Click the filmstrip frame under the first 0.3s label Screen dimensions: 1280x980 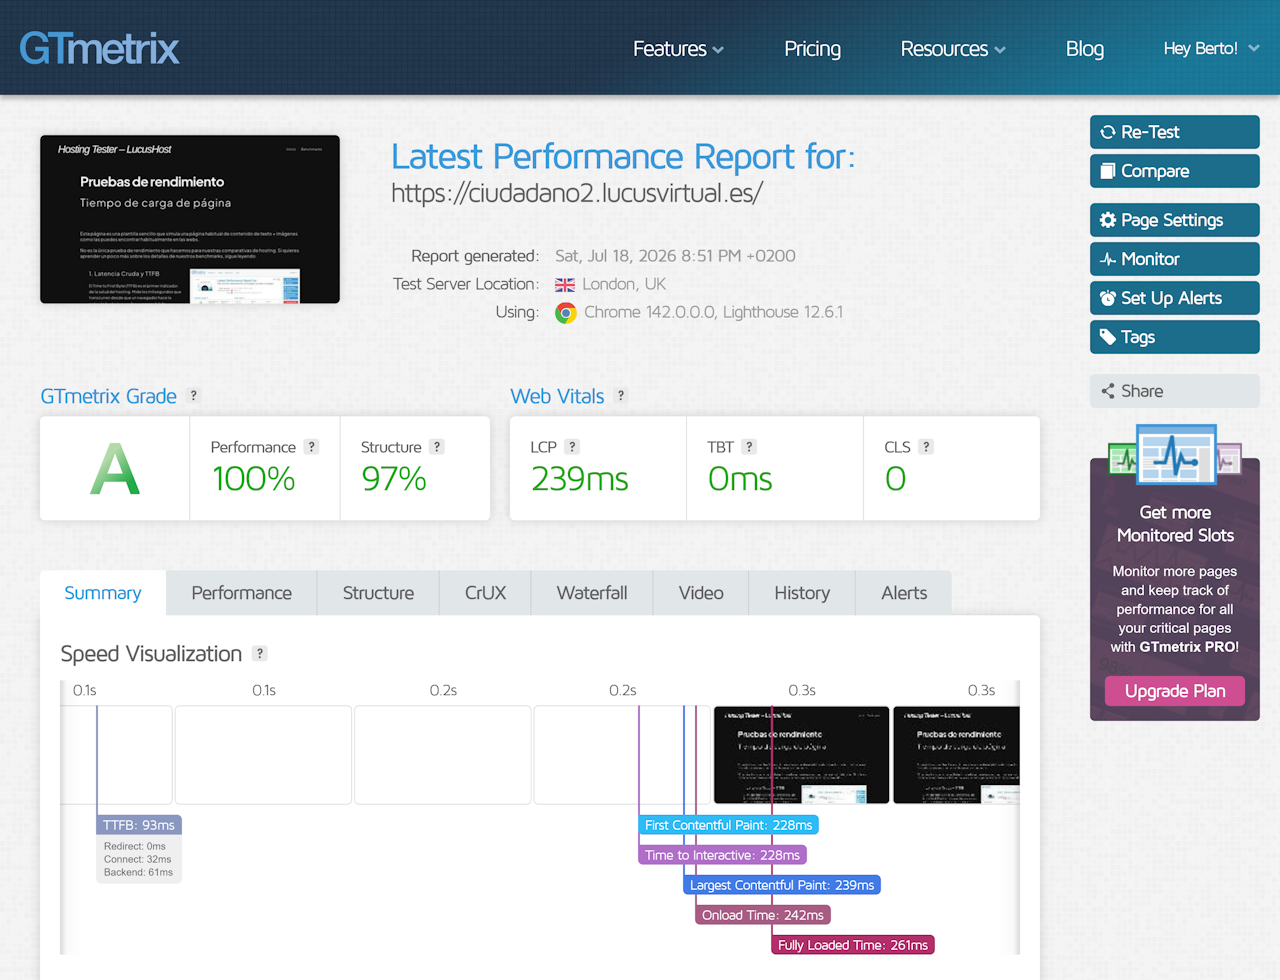pos(801,755)
